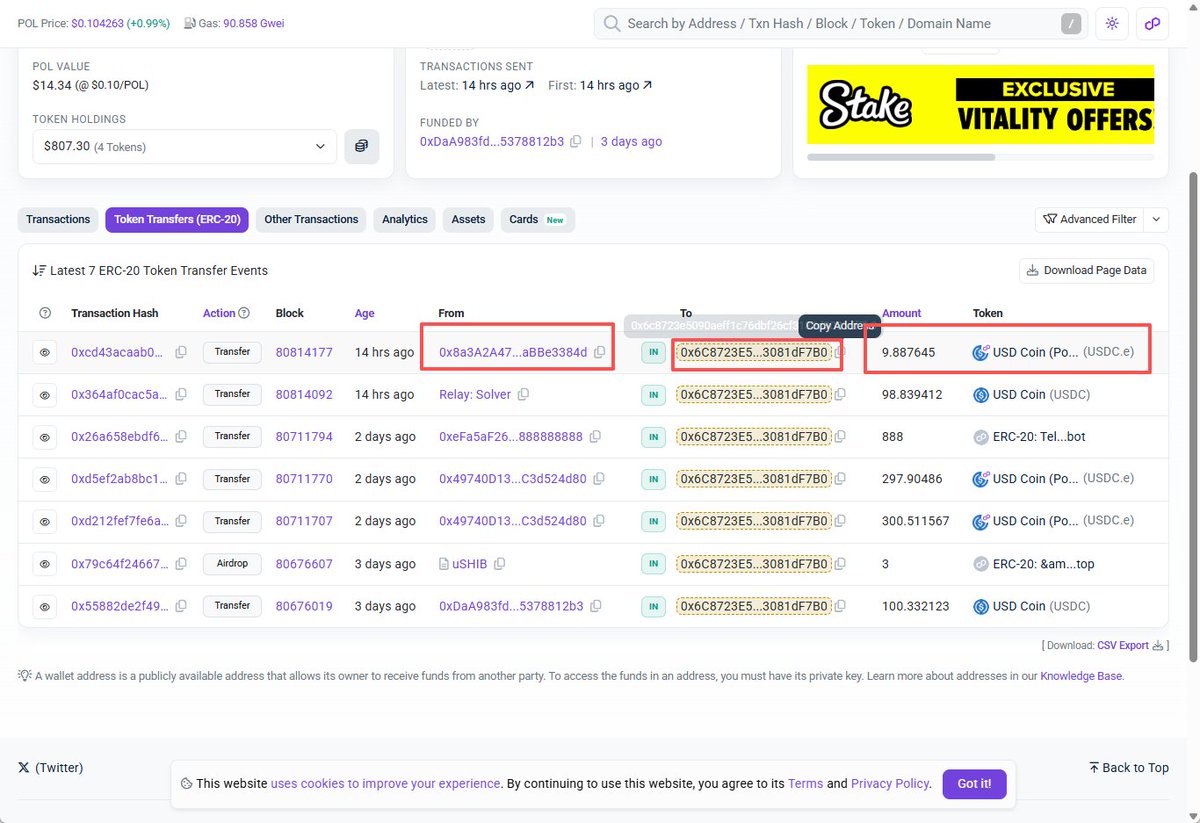Screen dimensions: 1200x823
Task: Open the X (Twitter) footer link
Action: tap(50, 767)
